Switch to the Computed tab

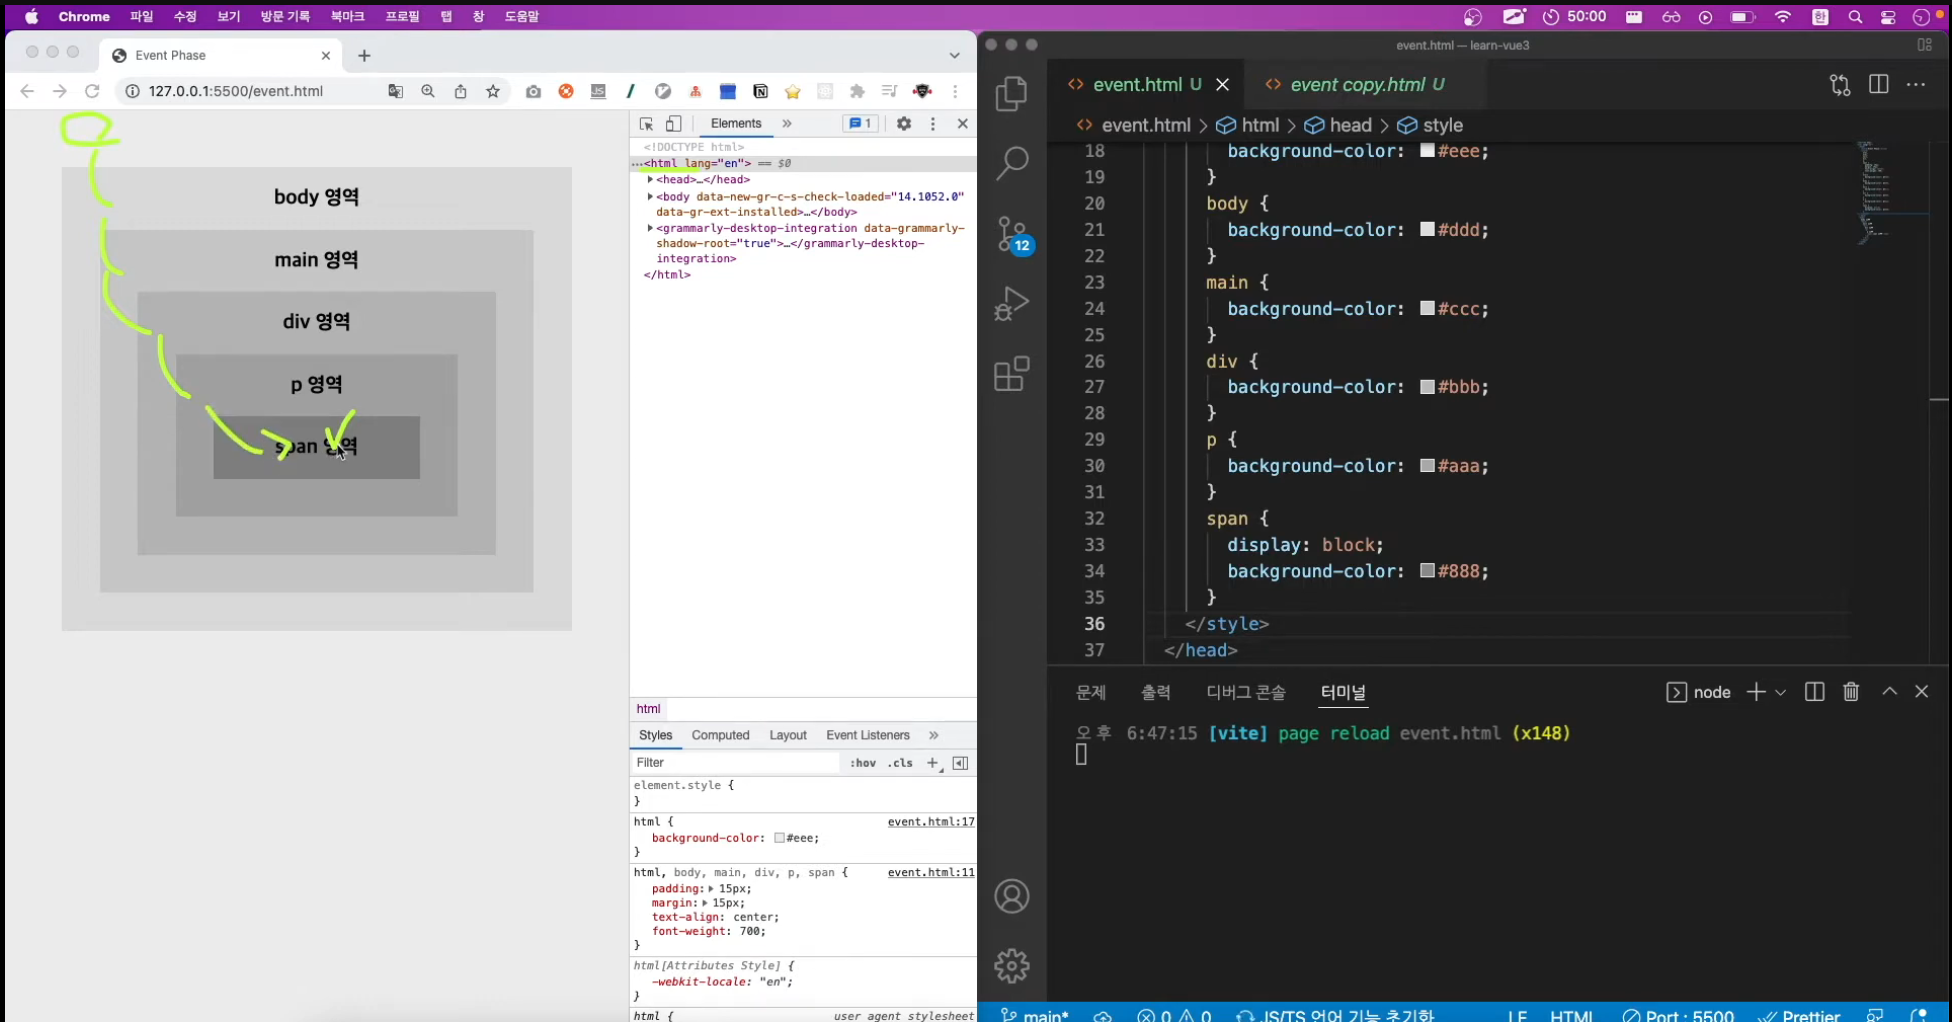(720, 735)
